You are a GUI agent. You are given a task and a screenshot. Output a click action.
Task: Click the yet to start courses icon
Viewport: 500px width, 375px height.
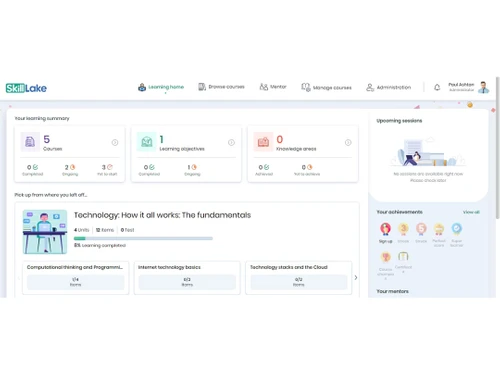[x=110, y=167]
